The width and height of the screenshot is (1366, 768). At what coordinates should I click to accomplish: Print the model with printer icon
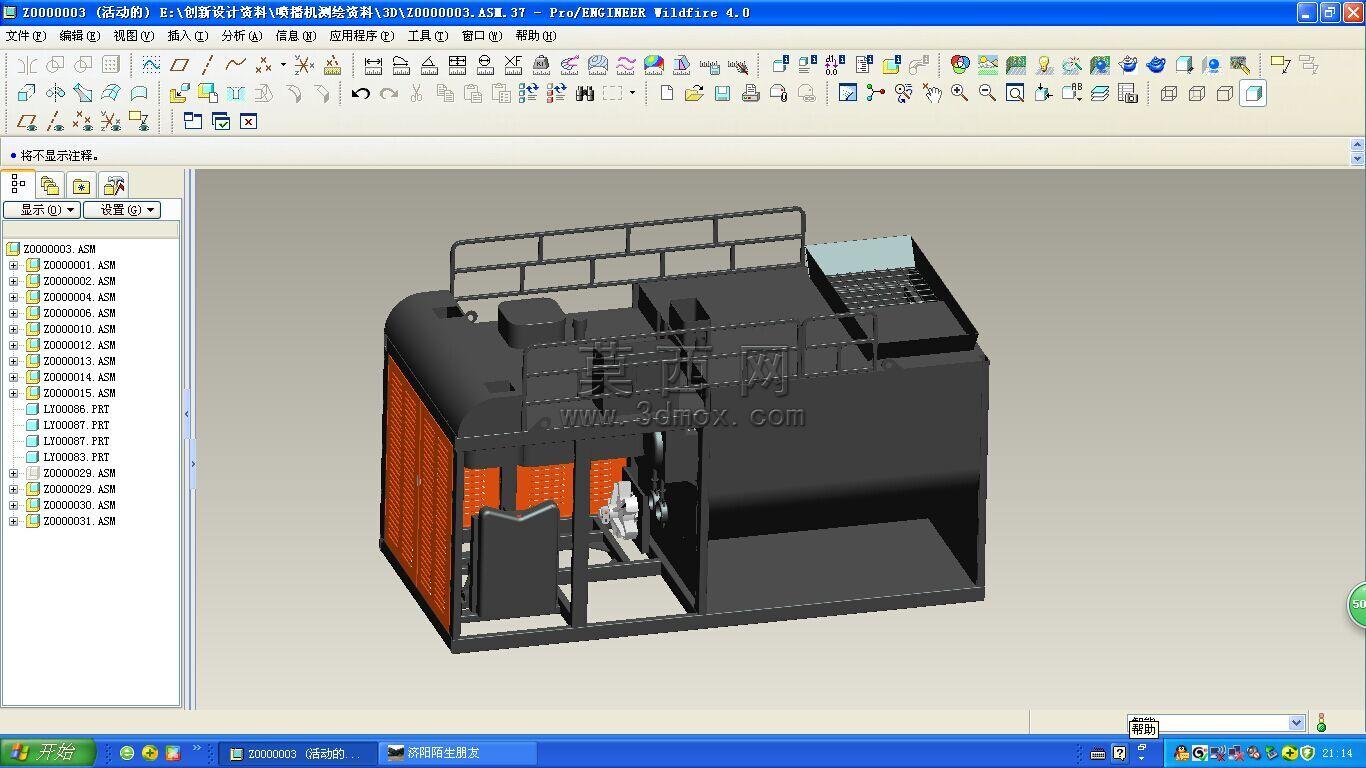tap(750, 93)
